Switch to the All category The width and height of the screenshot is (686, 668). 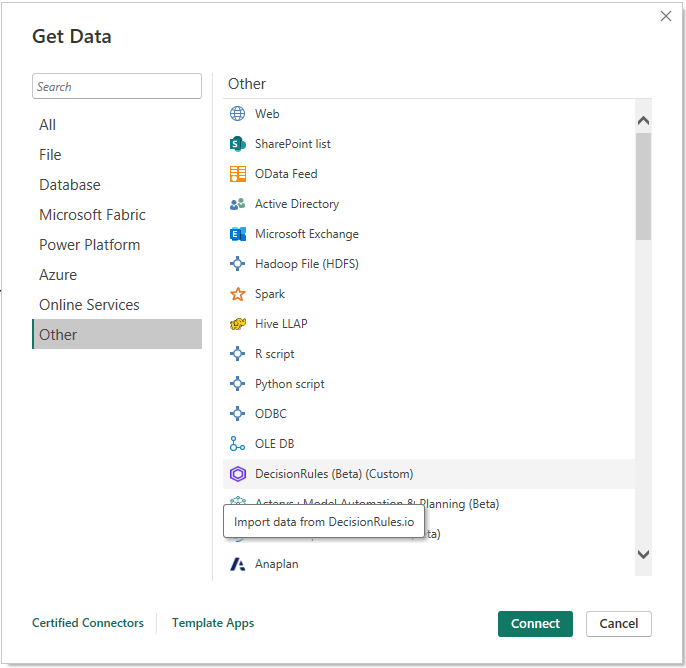(x=48, y=125)
